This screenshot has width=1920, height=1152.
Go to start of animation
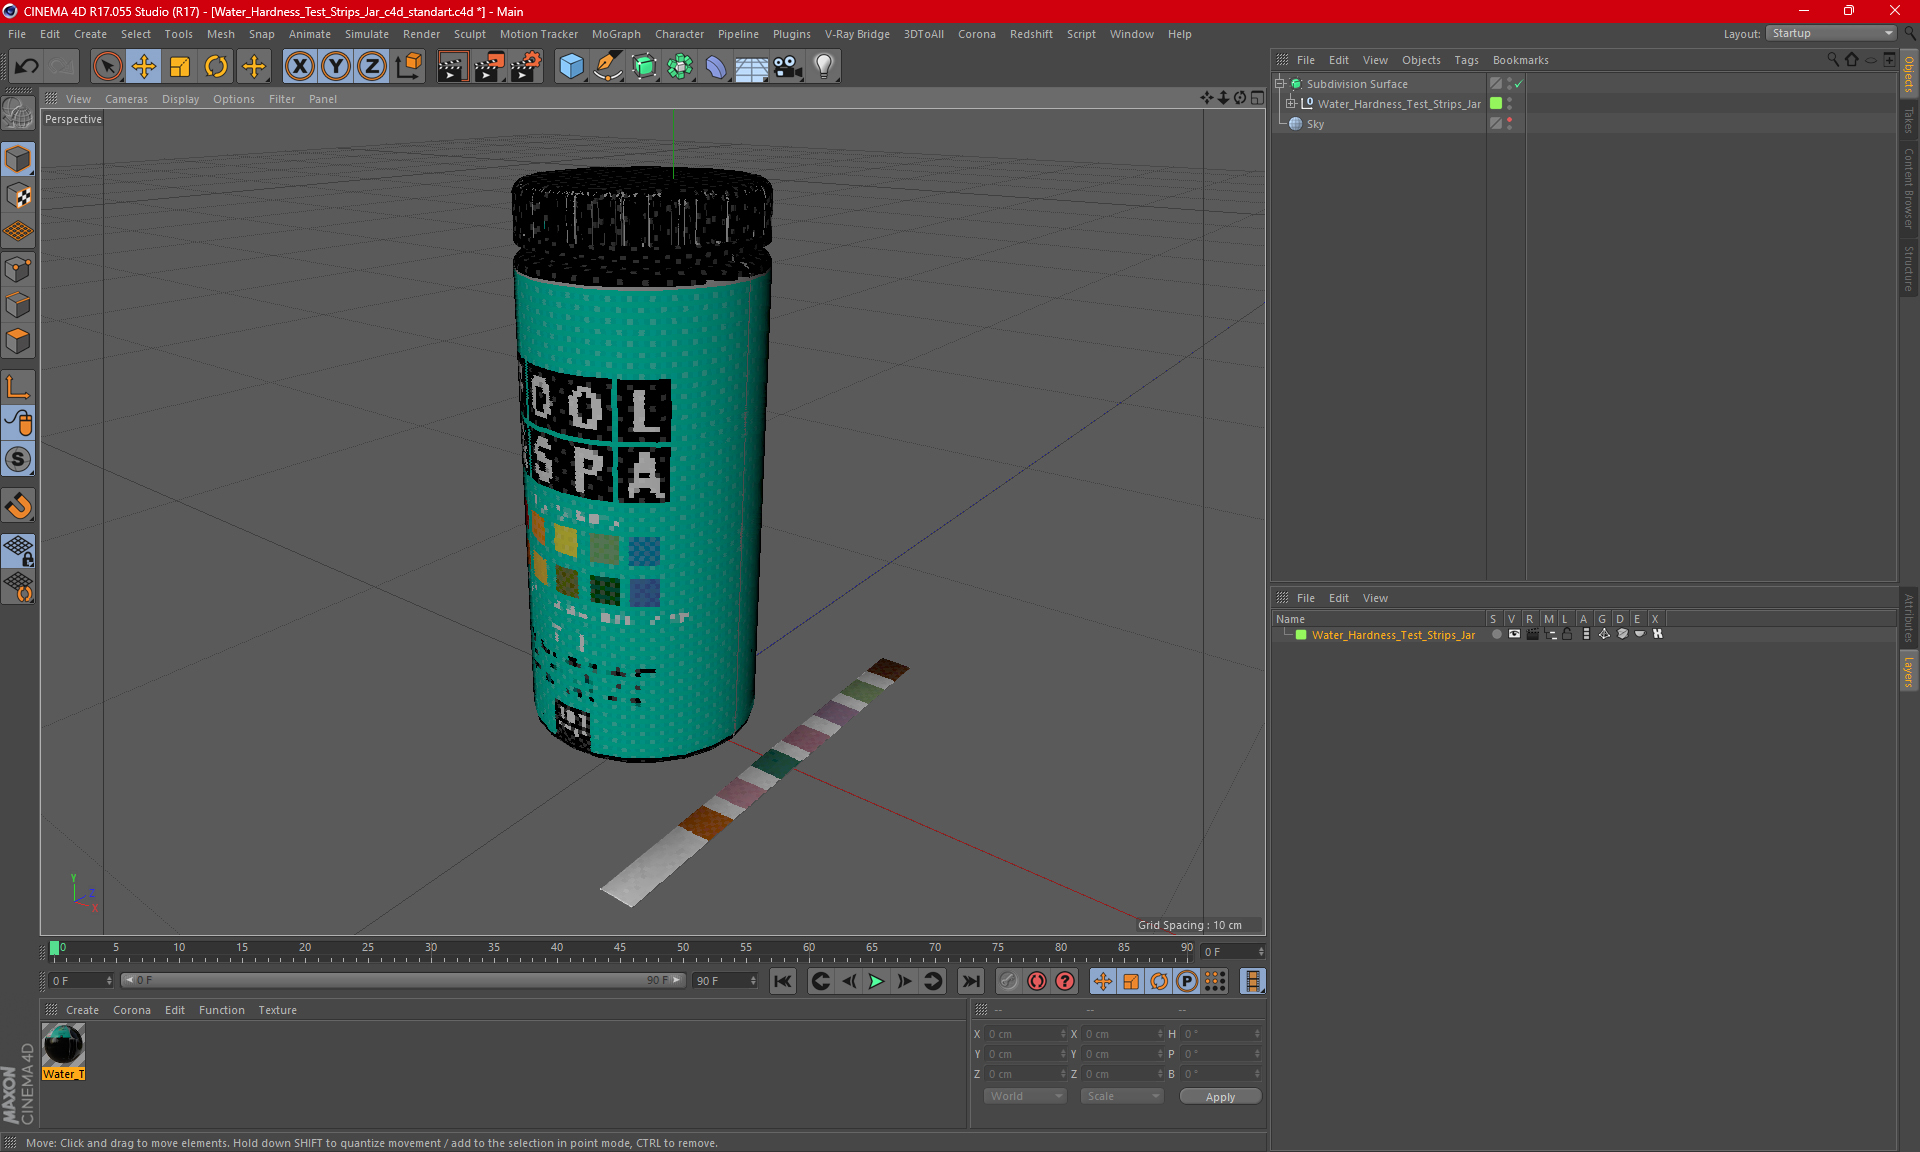coord(783,981)
